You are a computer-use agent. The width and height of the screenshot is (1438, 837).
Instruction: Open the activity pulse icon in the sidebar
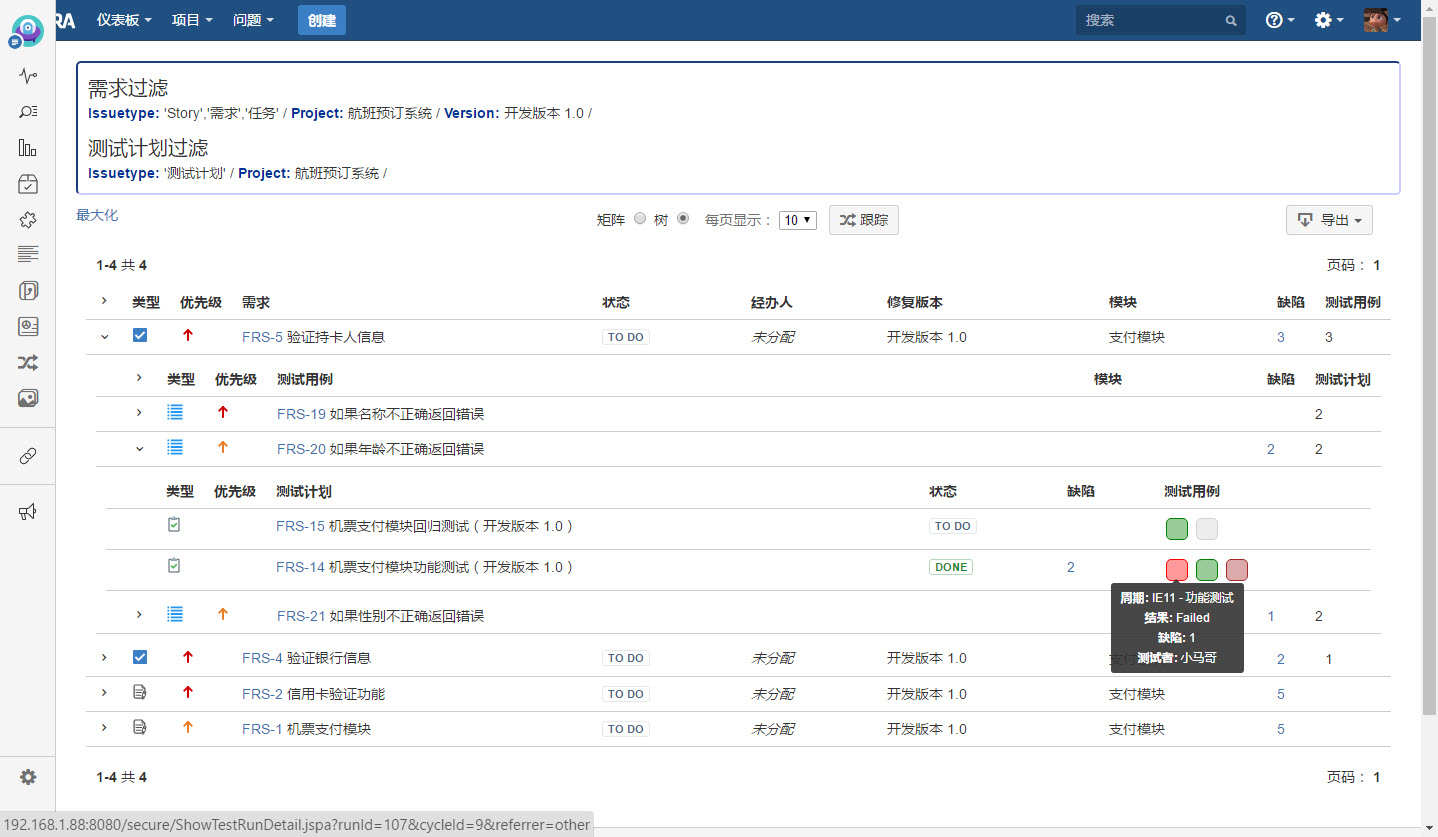(28, 76)
